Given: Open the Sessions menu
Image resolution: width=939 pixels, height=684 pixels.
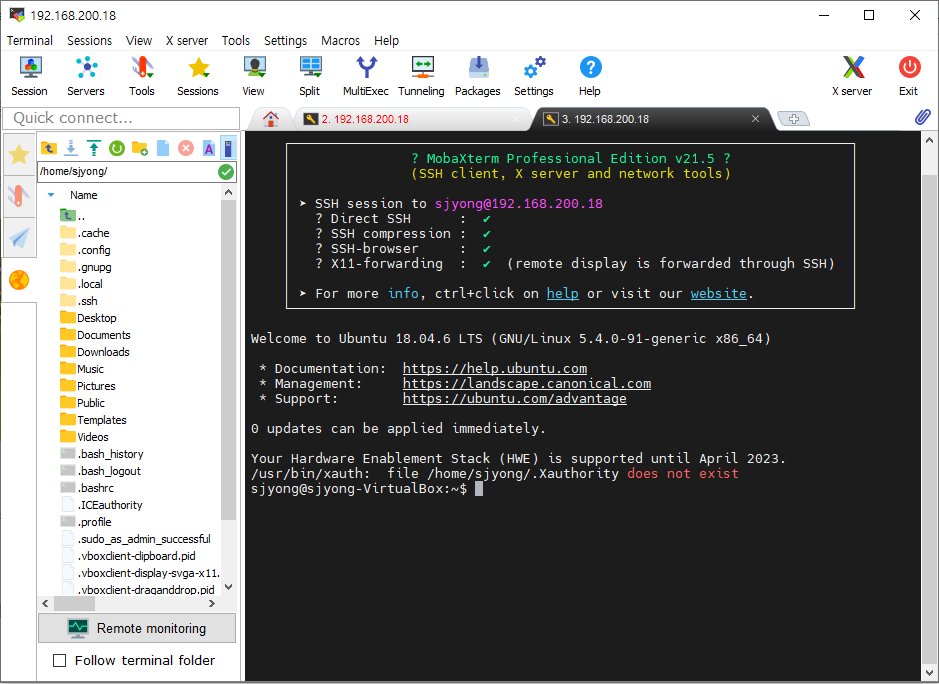Looking at the screenshot, I should pyautogui.click(x=89, y=40).
